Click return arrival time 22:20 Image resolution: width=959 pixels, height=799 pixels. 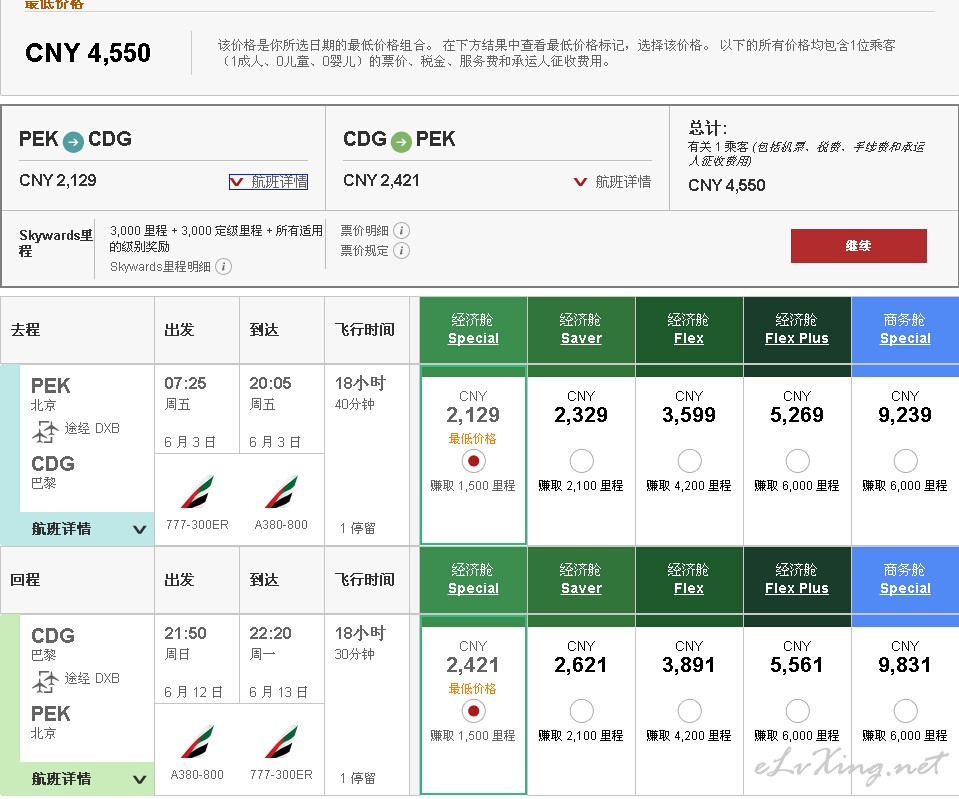click(270, 633)
